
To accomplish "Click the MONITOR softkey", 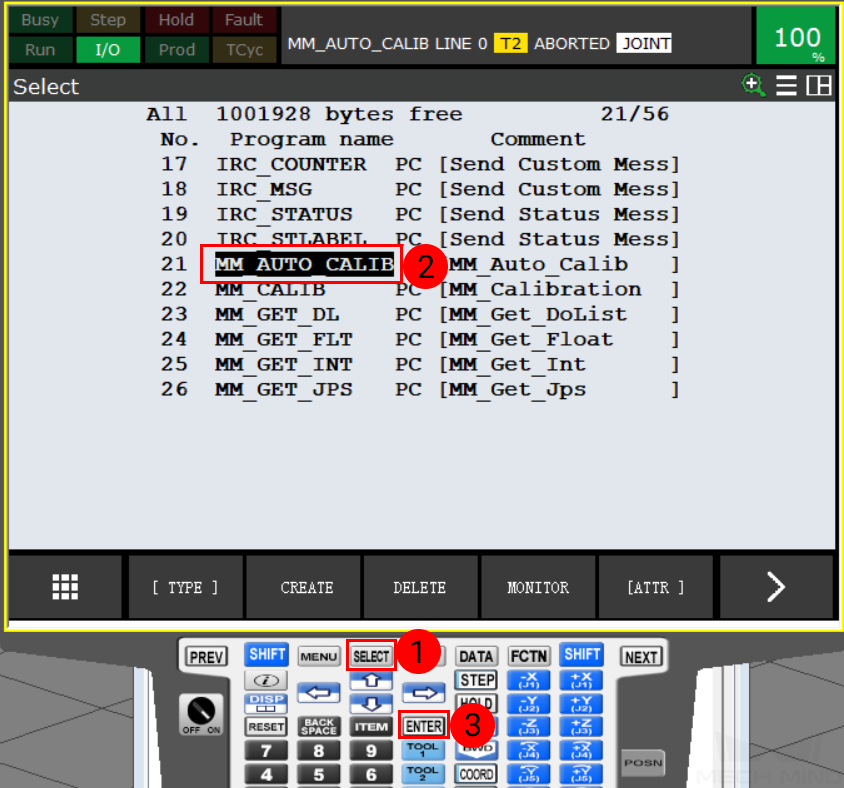I will pyautogui.click(x=538, y=587).
